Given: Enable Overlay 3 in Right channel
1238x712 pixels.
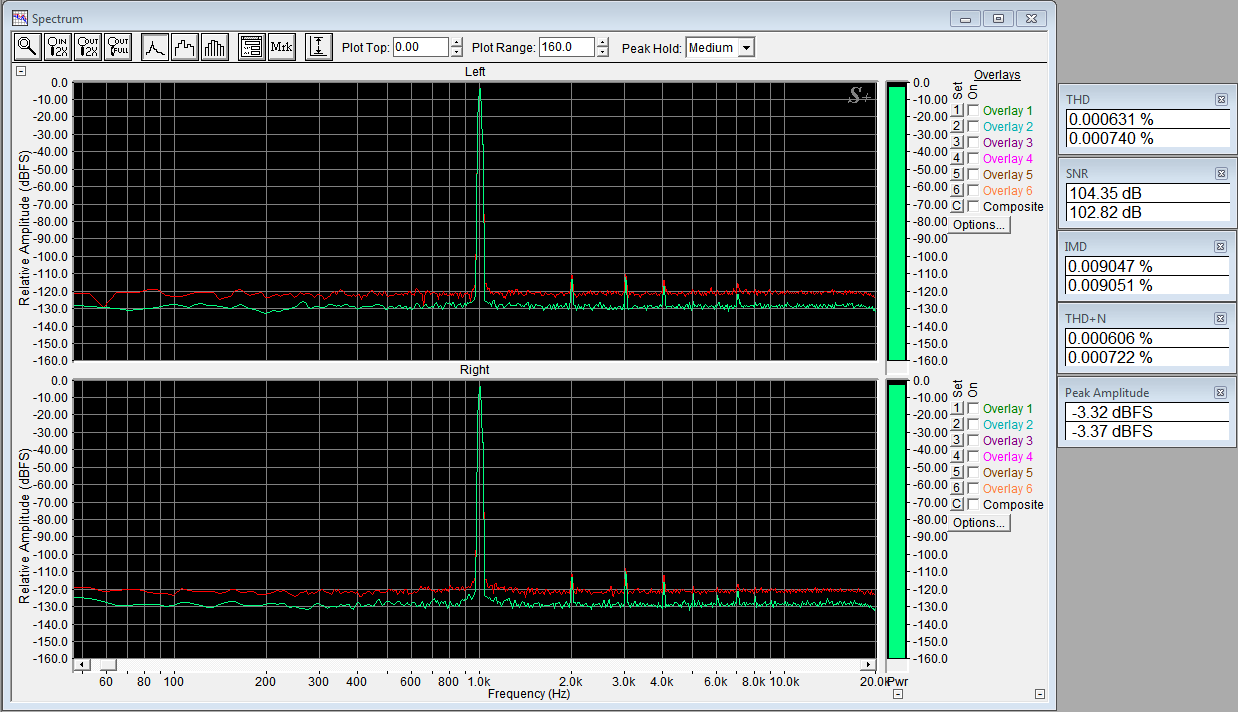Looking at the screenshot, I should tap(973, 441).
